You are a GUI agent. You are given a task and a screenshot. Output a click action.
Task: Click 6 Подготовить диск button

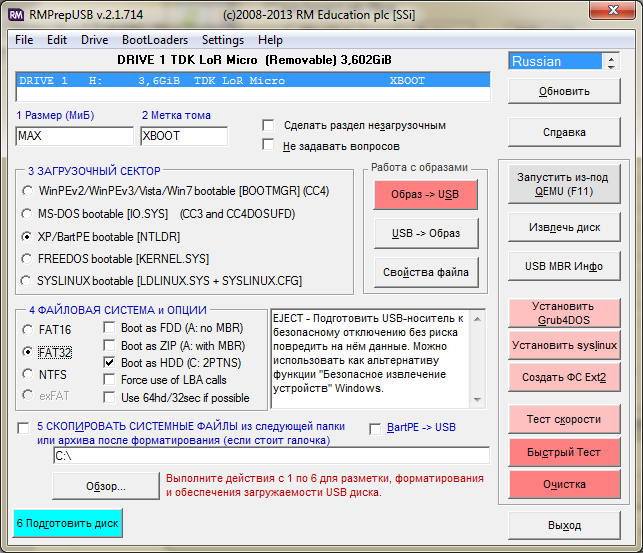click(68, 523)
